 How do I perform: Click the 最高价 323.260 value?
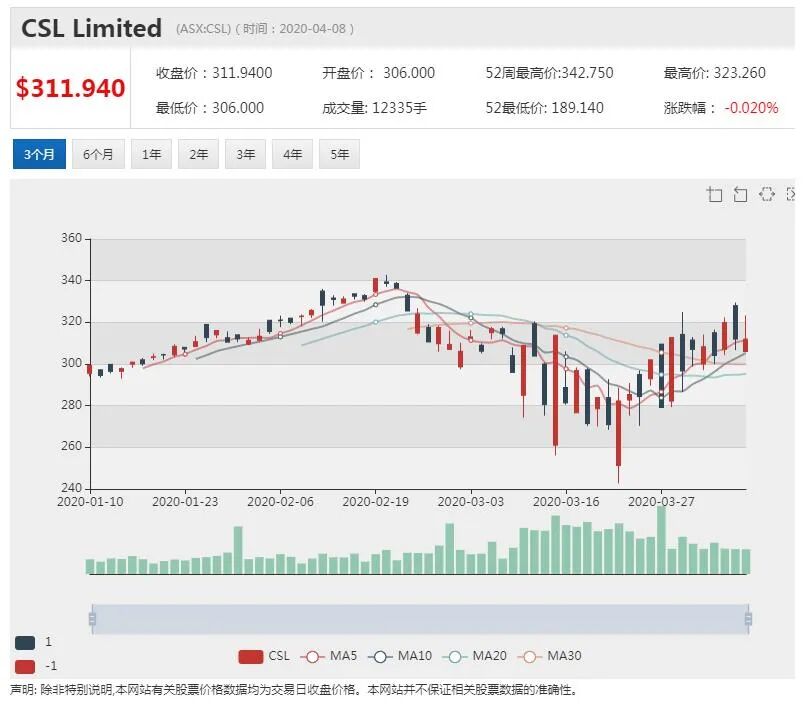pos(715,73)
